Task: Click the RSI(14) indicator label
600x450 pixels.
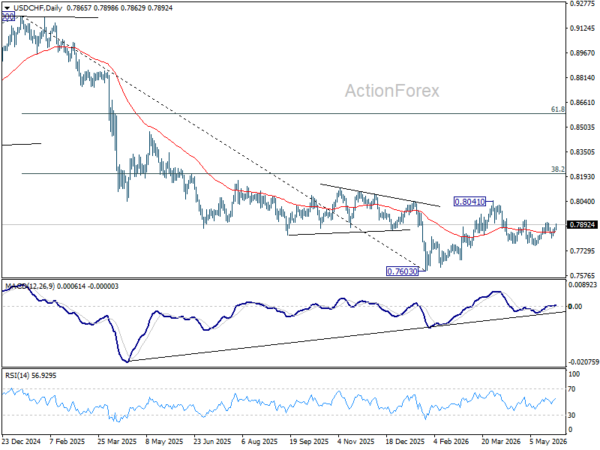Action: 17,376
